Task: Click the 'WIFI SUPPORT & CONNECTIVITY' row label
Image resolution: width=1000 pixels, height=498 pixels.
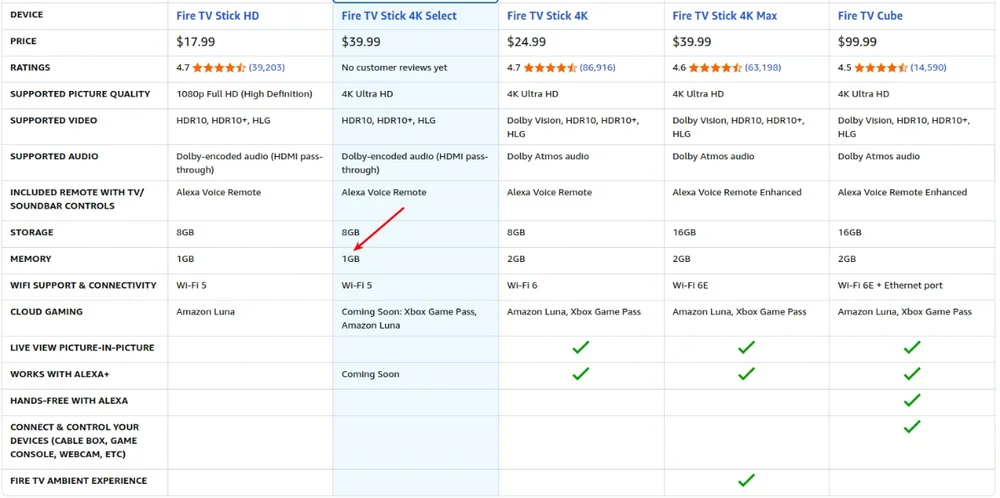Action: pos(83,285)
